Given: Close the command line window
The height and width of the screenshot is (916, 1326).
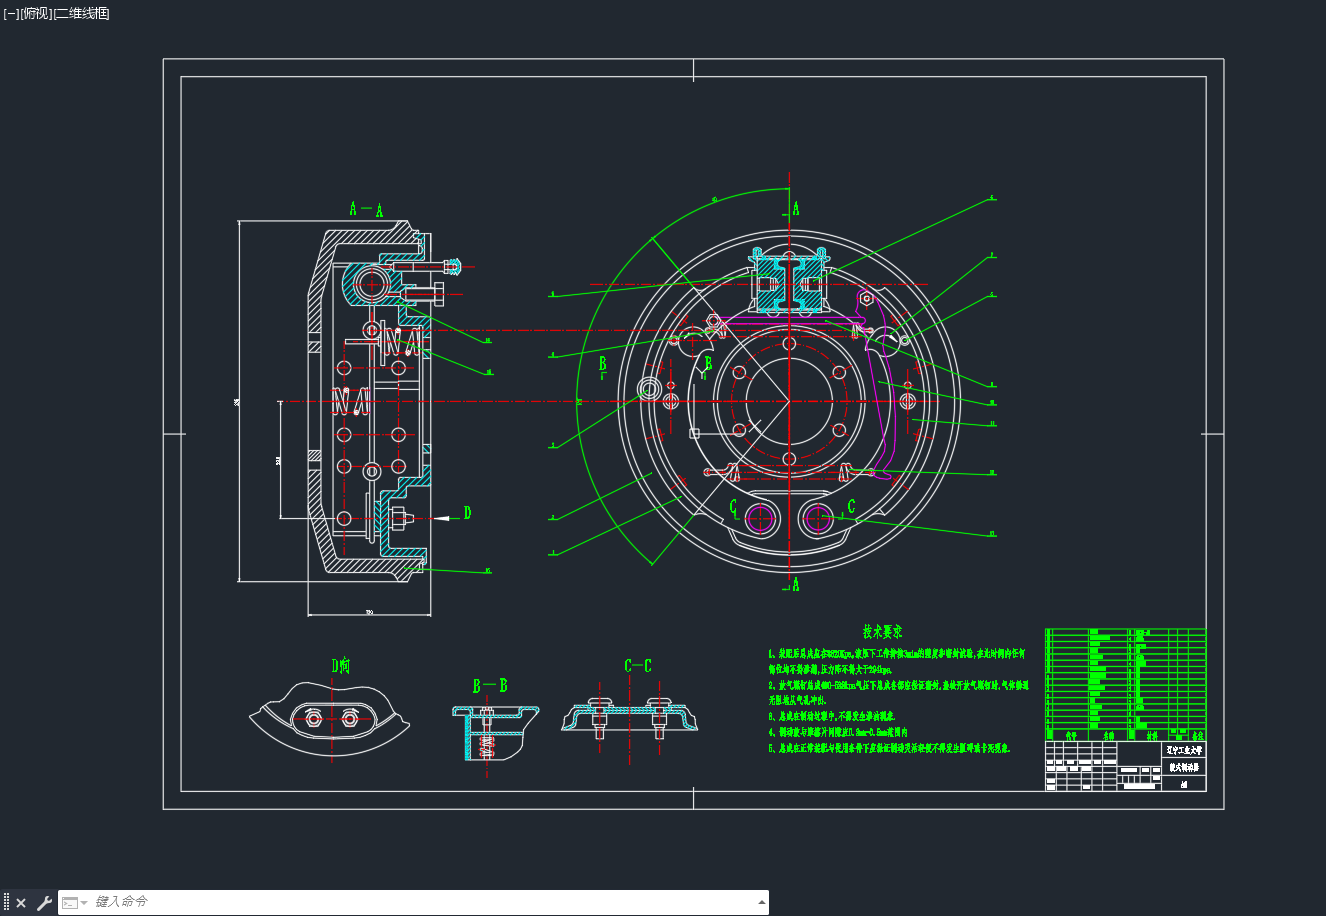Looking at the screenshot, I should click(21, 903).
